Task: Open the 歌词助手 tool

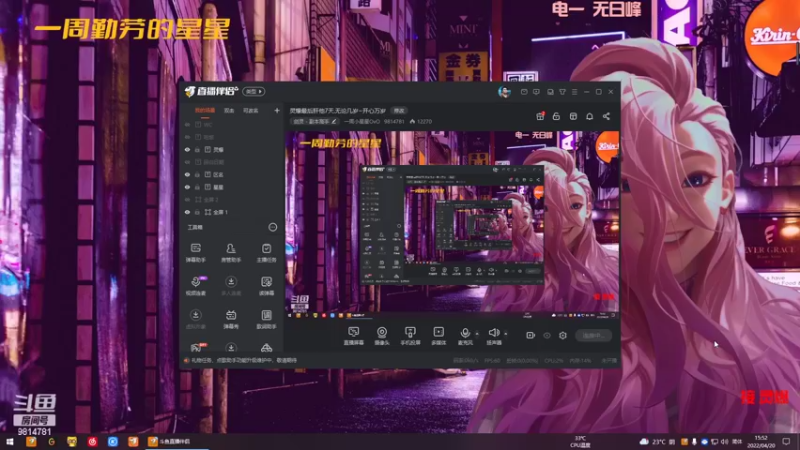Action: (x=266, y=319)
